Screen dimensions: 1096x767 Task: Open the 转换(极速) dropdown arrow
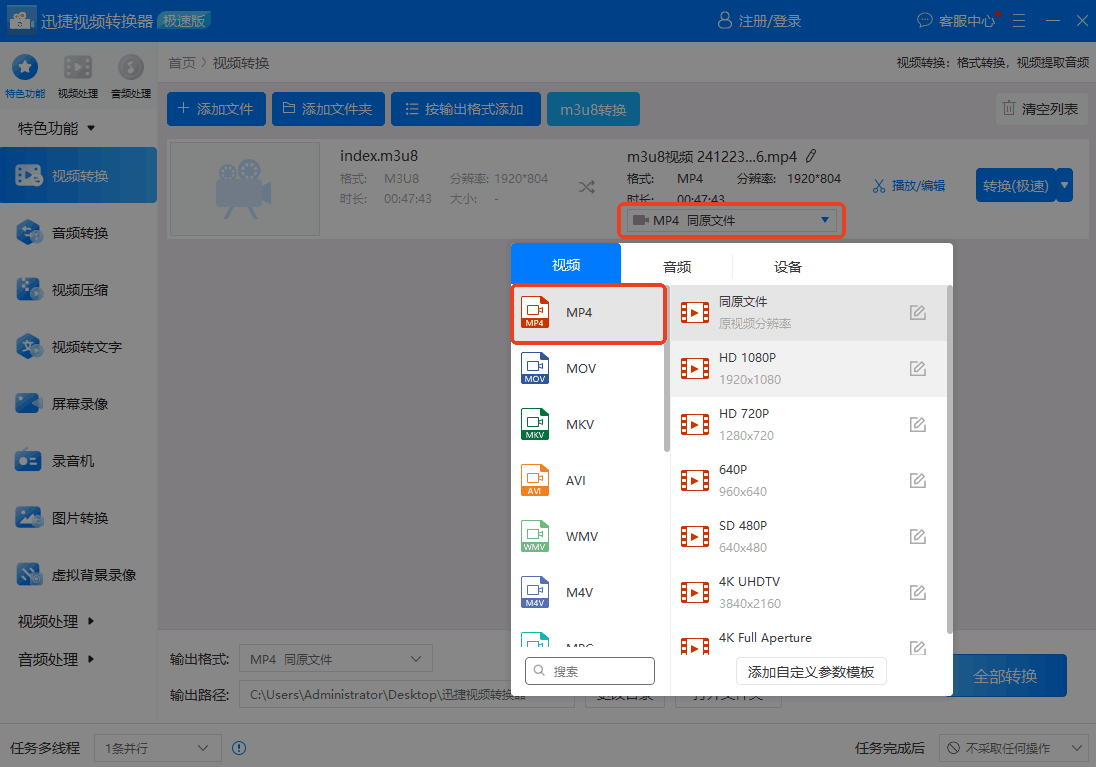(x=1063, y=185)
